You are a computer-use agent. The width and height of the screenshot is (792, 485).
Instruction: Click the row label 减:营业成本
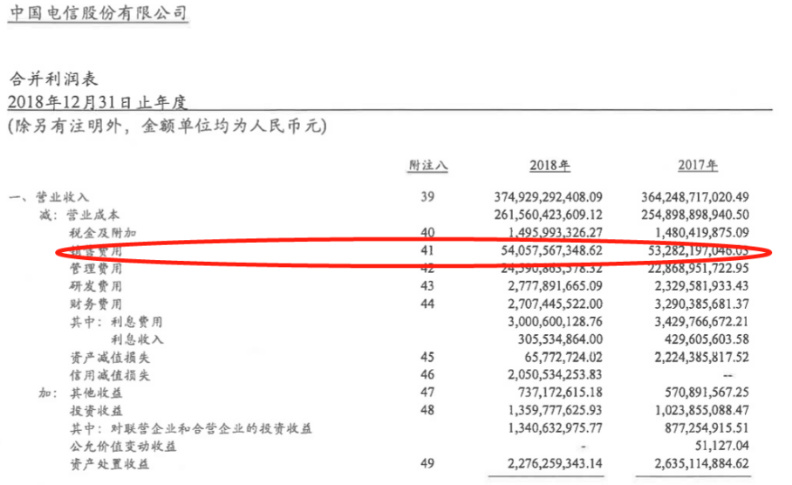[79, 215]
